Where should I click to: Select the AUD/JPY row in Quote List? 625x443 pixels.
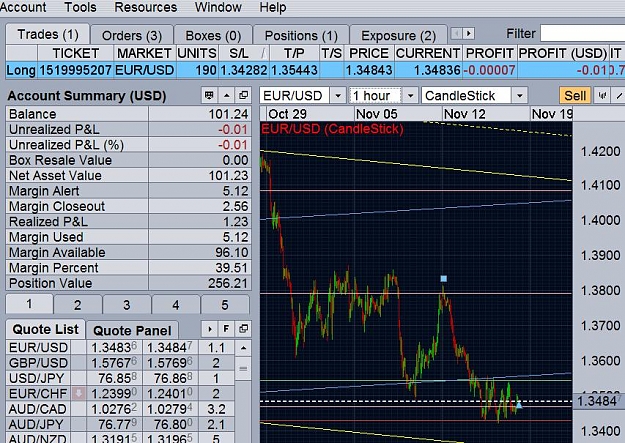(120, 424)
